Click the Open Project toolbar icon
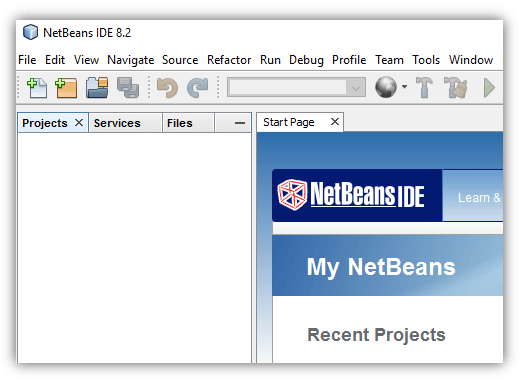This screenshot has width=520, height=383. click(97, 88)
